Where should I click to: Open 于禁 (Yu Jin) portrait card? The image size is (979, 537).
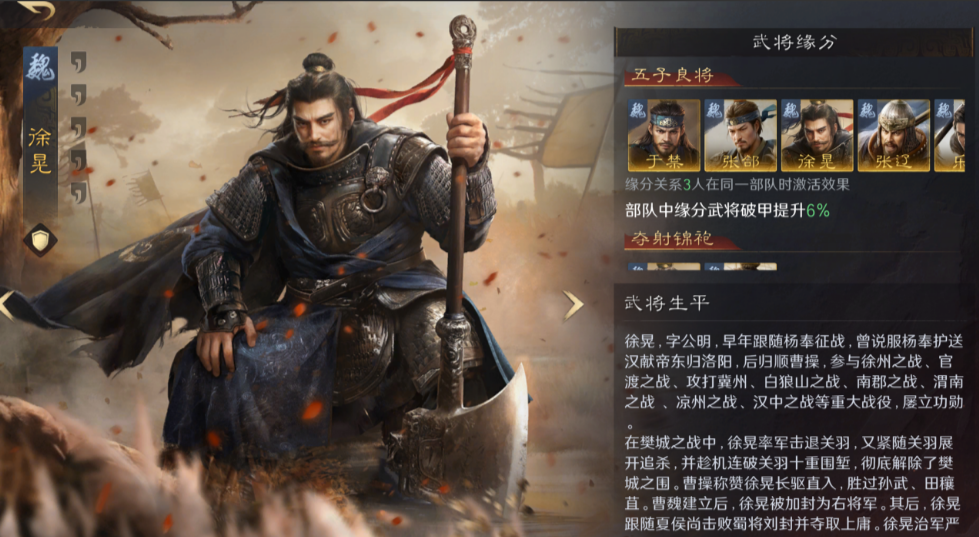[664, 135]
